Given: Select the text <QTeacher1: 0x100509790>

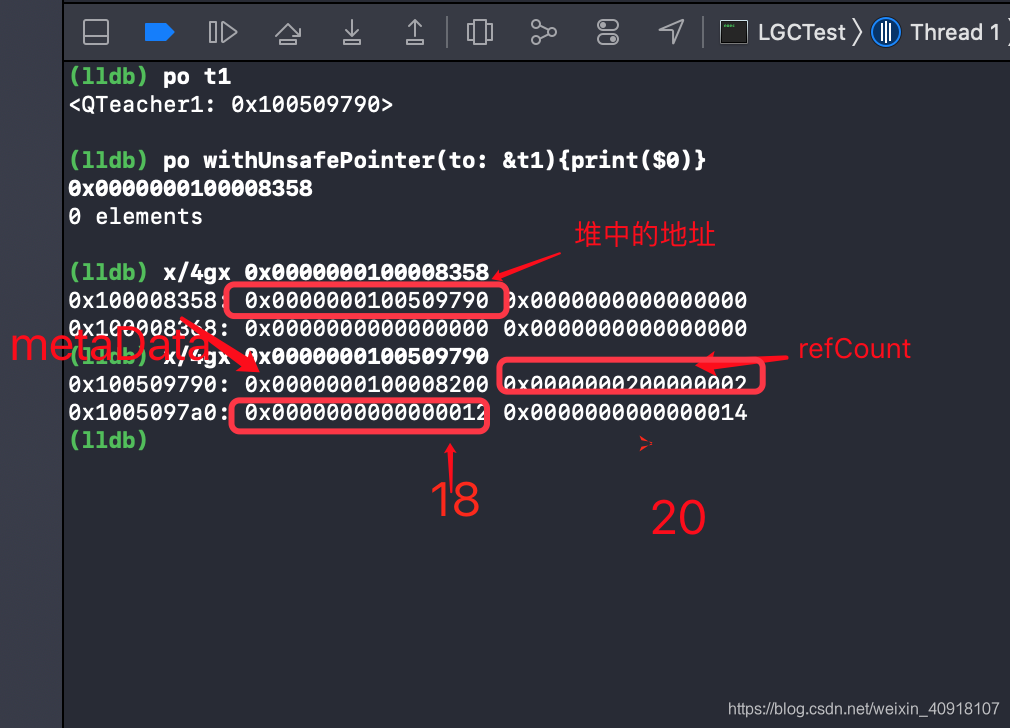Looking at the screenshot, I should pyautogui.click(x=231, y=104).
